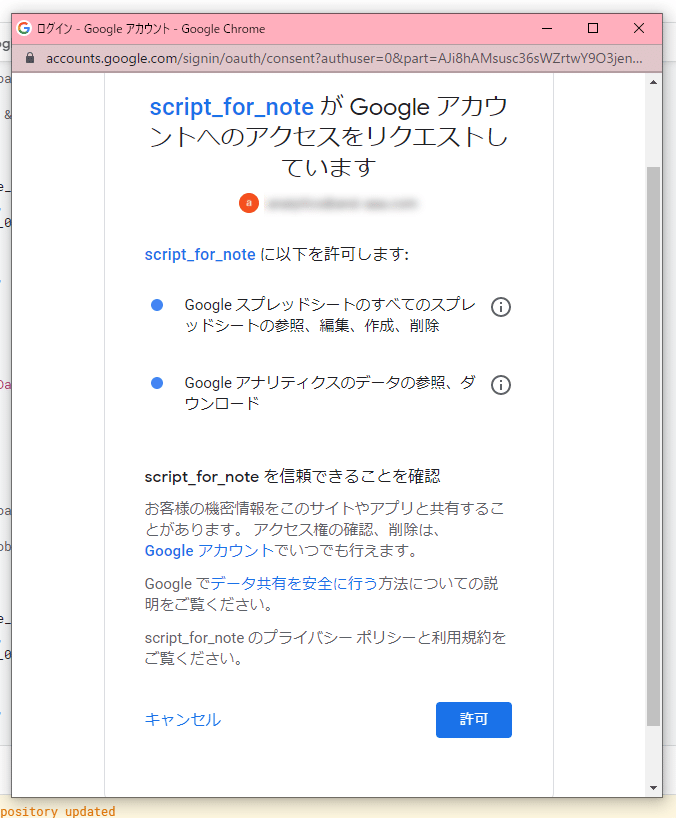676x818 pixels.
Task: Click the scroll up arrow of the scrollbar
Action: pos(654,84)
